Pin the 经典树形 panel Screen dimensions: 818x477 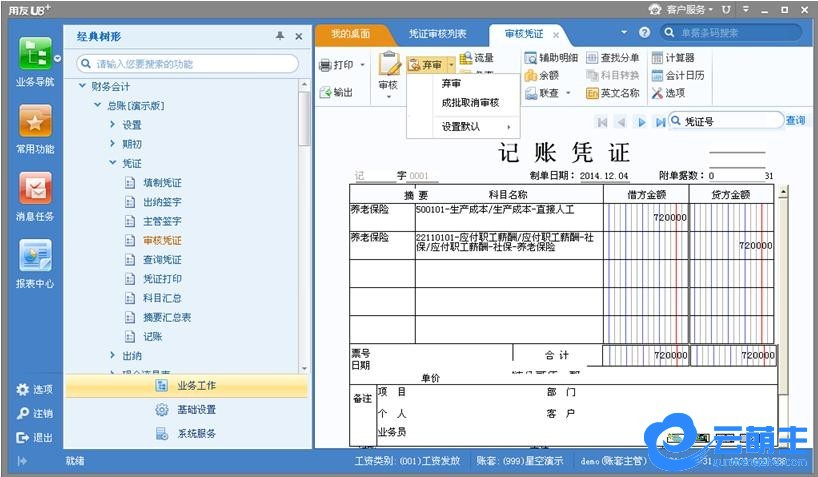click(x=280, y=36)
